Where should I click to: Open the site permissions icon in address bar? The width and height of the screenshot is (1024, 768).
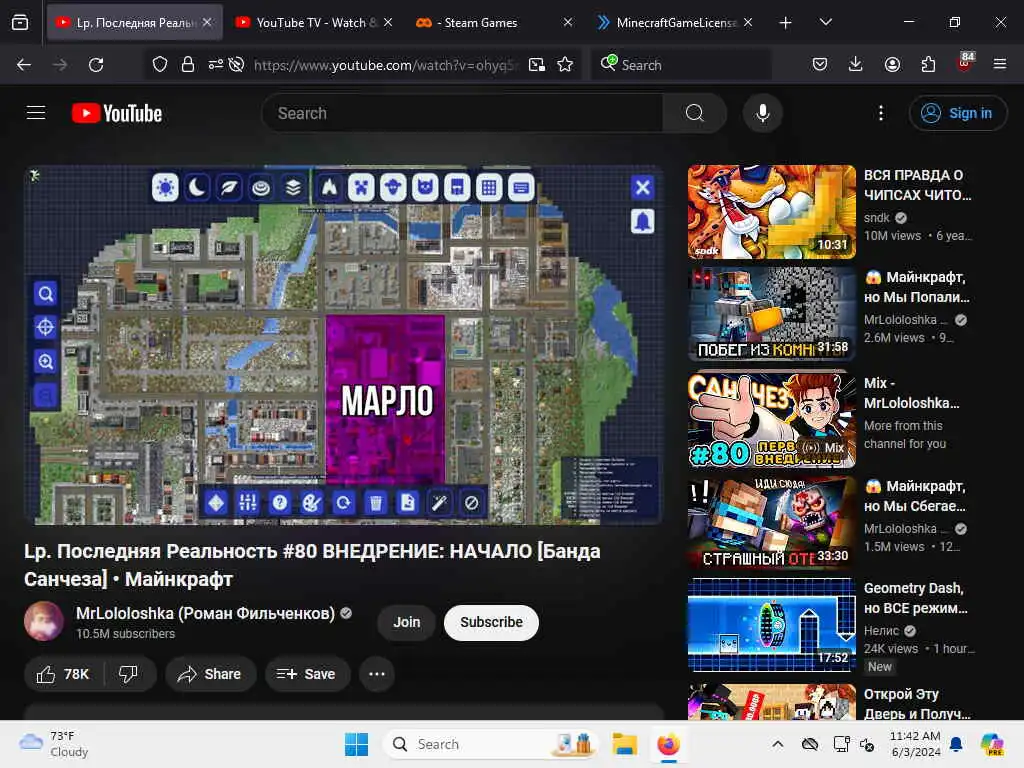215,65
